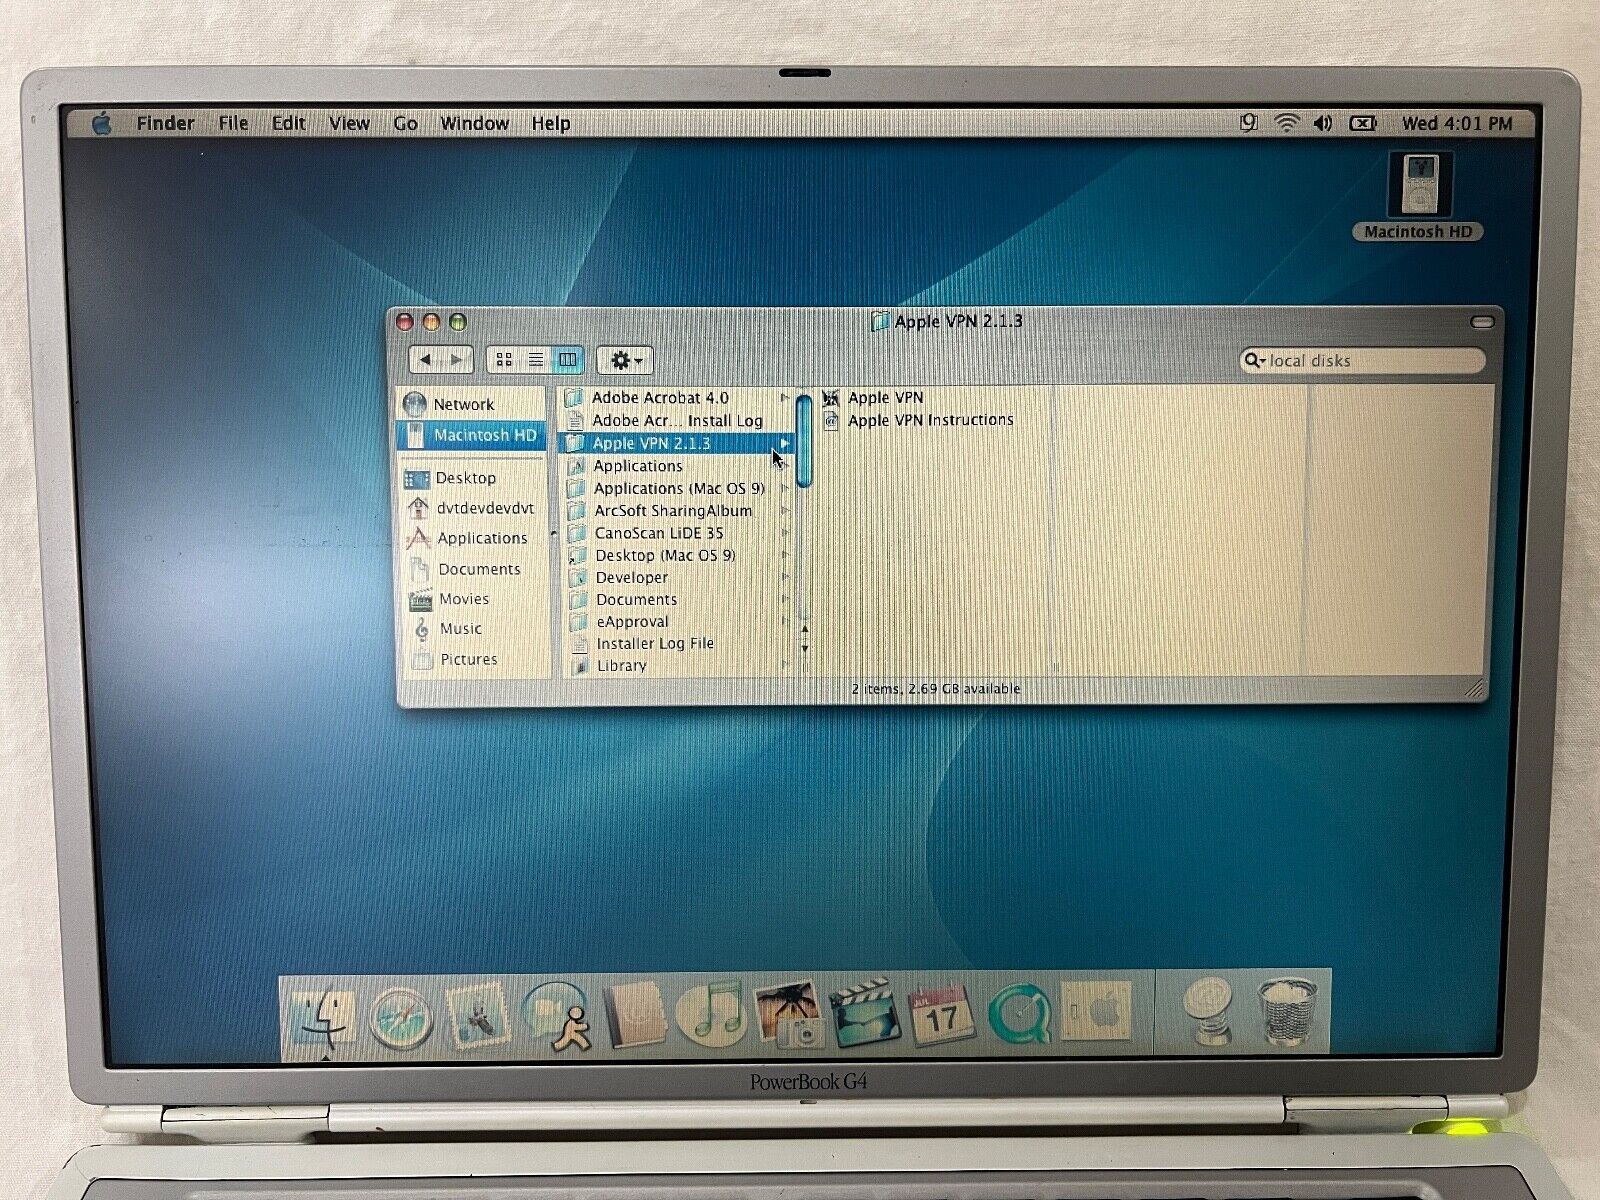Select the Apple VPN application
The height and width of the screenshot is (1200, 1600).
click(x=885, y=398)
